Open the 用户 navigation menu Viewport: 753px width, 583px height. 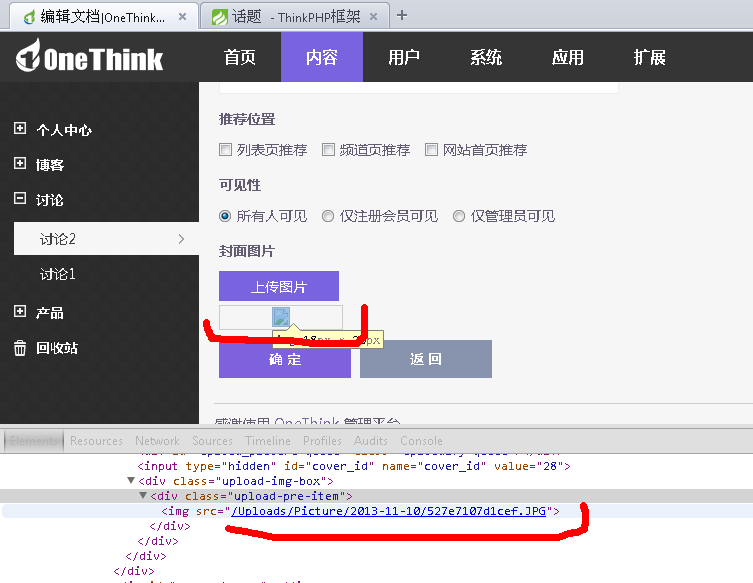[x=404, y=57]
